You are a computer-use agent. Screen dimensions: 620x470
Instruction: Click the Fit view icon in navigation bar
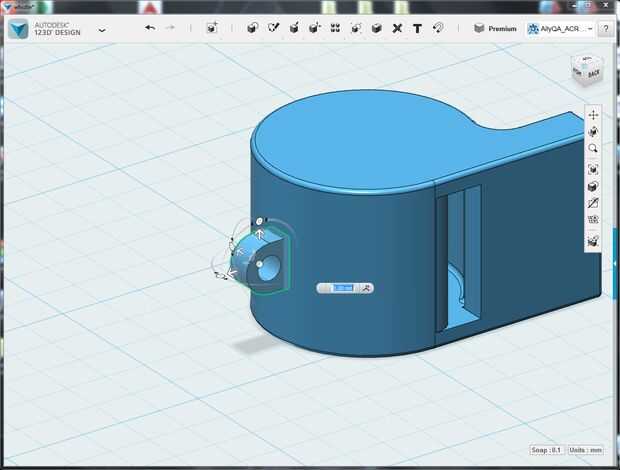click(x=593, y=169)
